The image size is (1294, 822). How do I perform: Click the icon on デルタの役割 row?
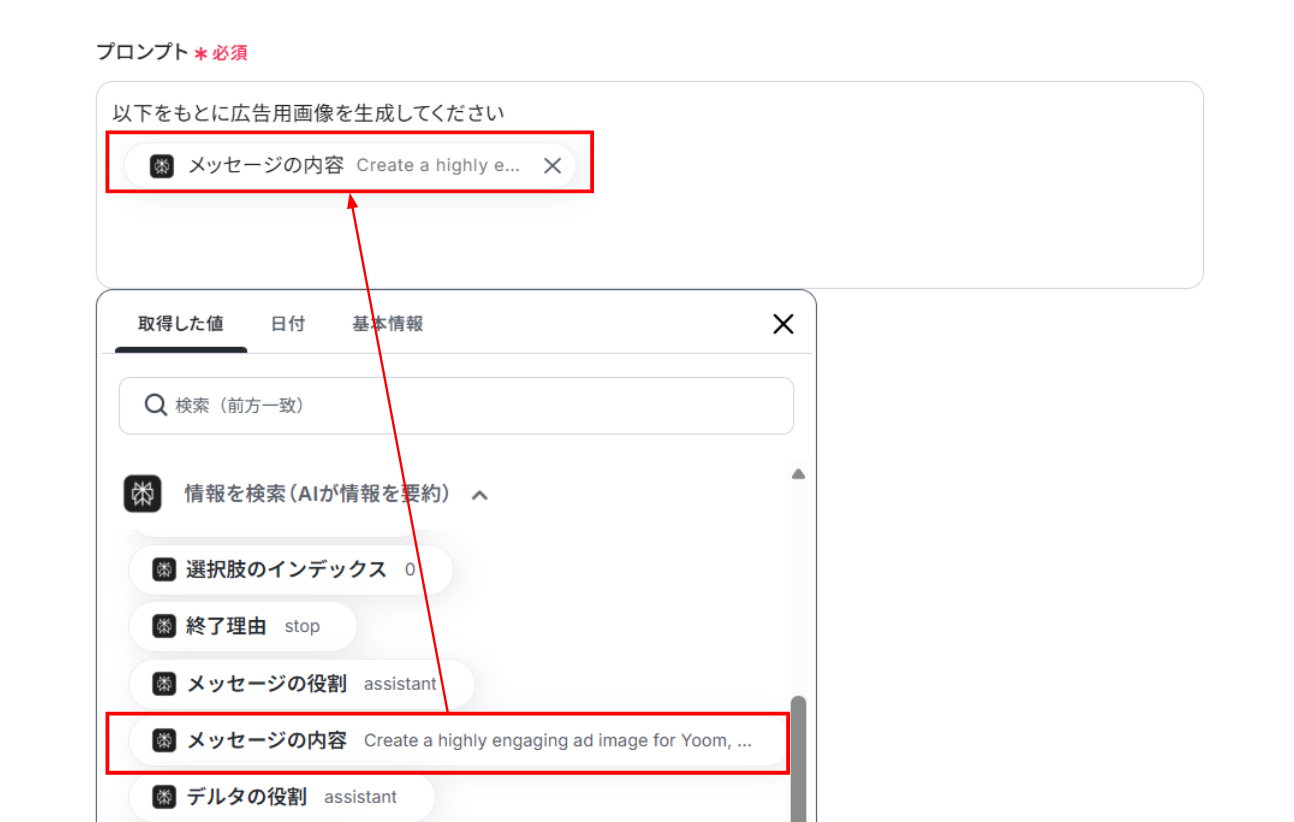[164, 797]
